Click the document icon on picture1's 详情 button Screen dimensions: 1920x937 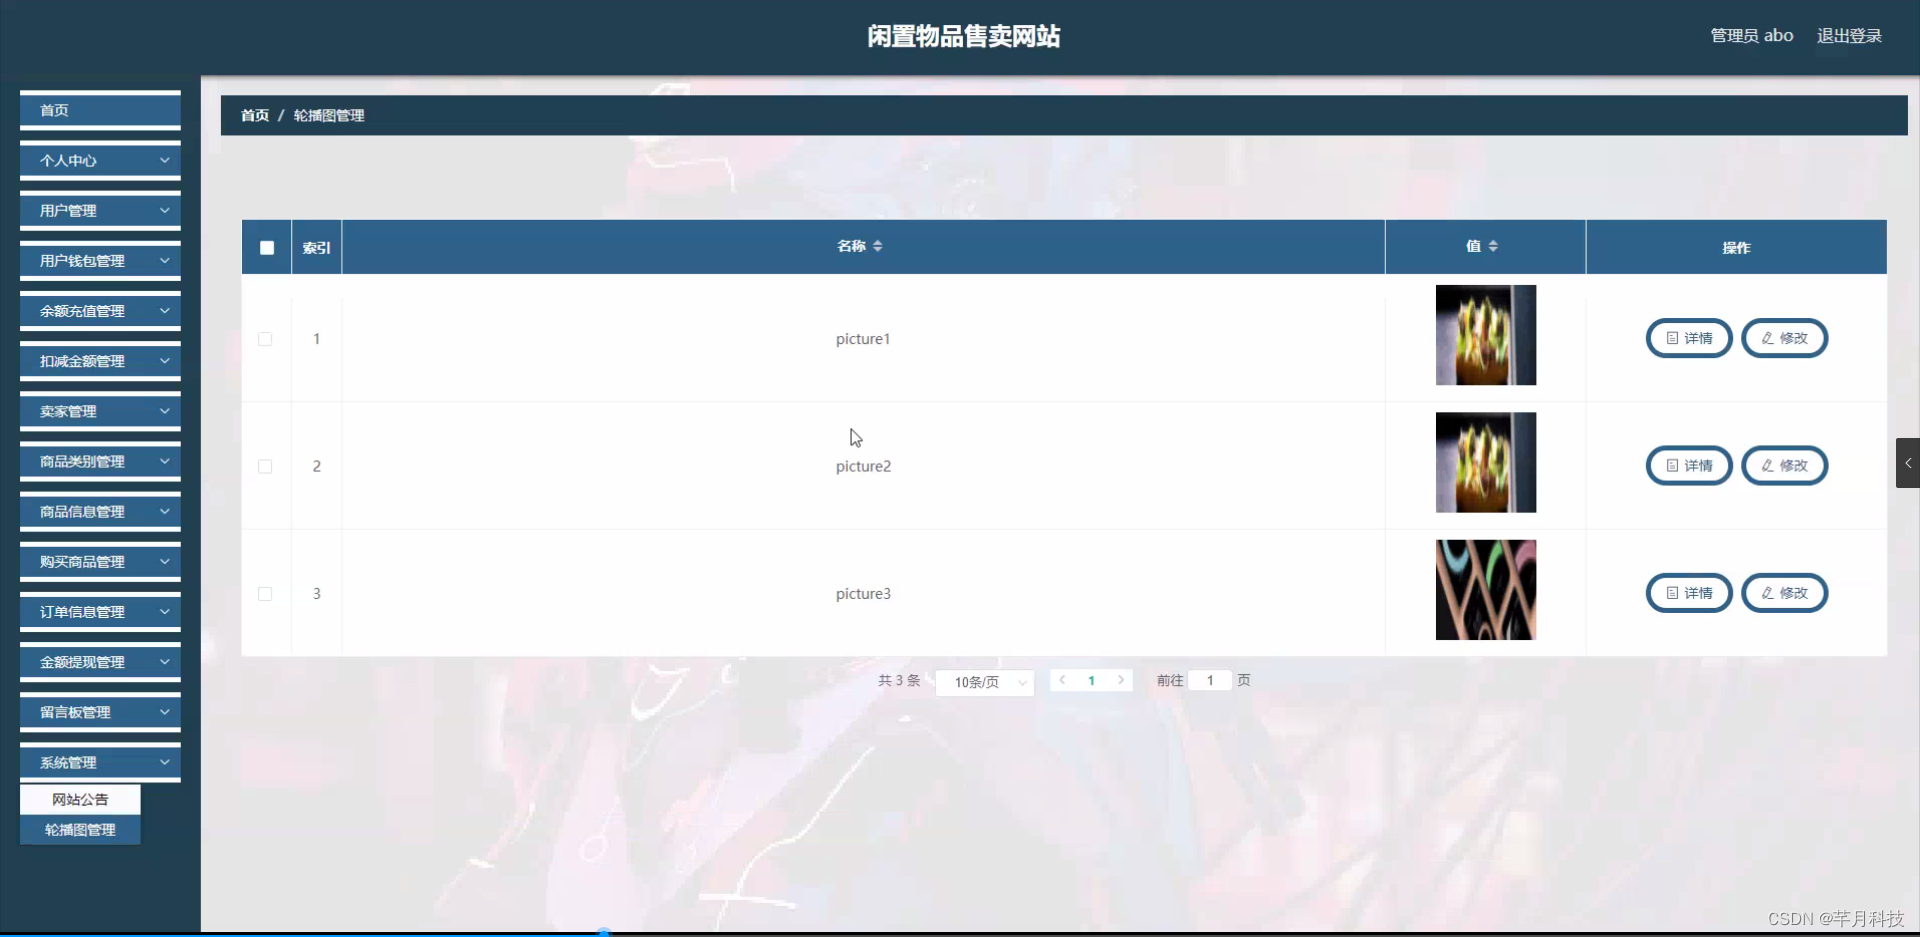(1672, 338)
